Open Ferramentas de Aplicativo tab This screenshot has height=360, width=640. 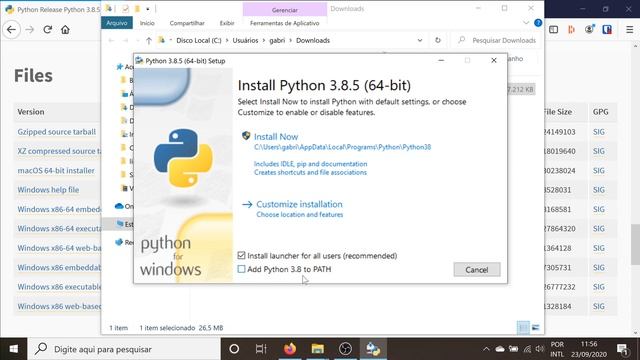tap(284, 23)
